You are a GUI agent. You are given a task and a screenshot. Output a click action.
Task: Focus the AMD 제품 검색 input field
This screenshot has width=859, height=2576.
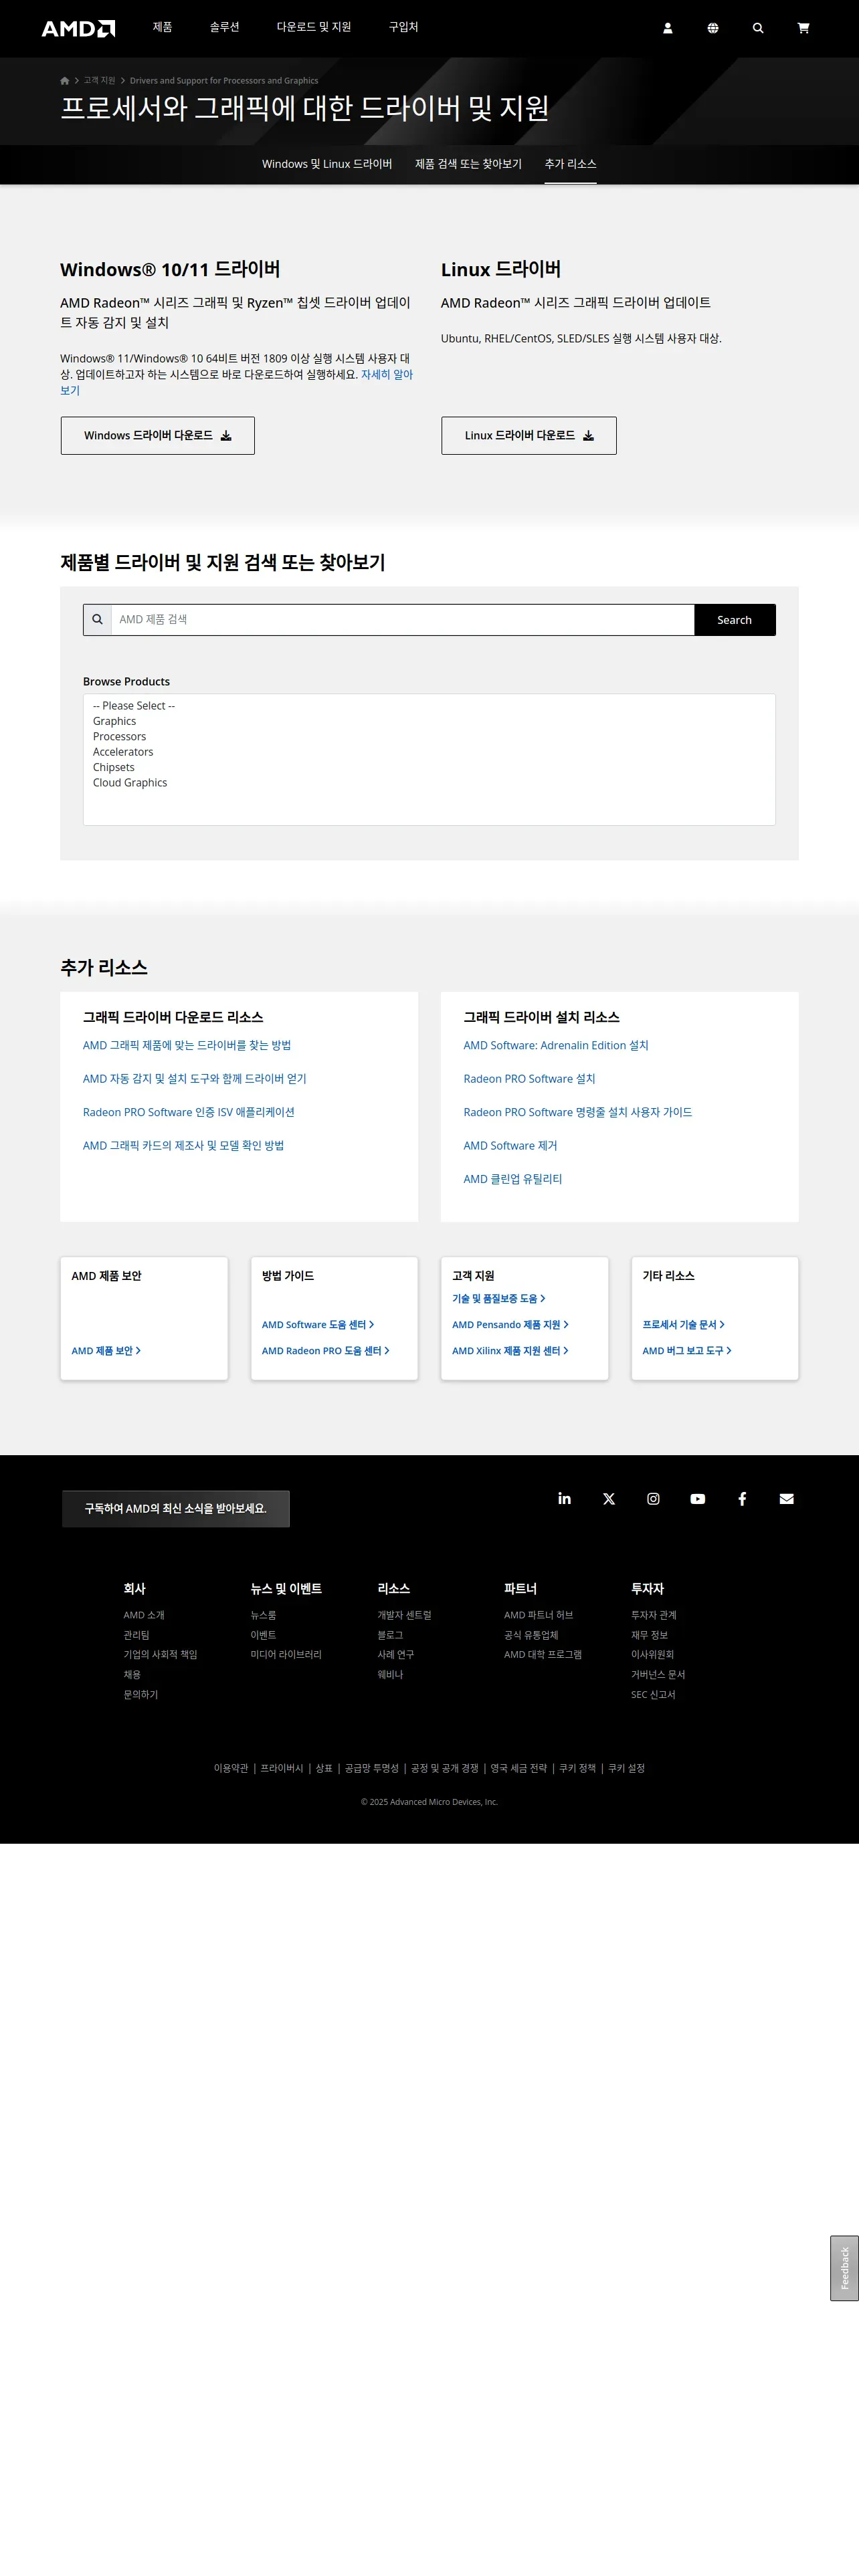click(x=402, y=620)
